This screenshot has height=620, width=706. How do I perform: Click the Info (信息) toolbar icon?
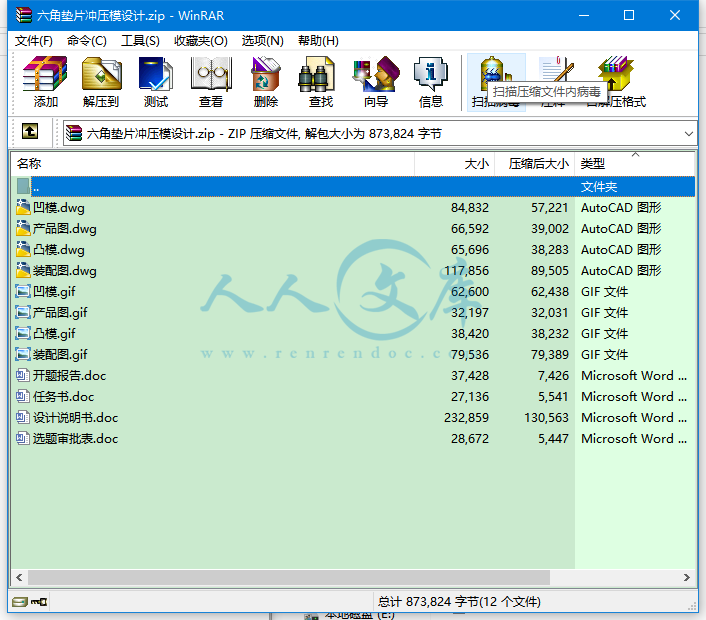[x=431, y=73]
